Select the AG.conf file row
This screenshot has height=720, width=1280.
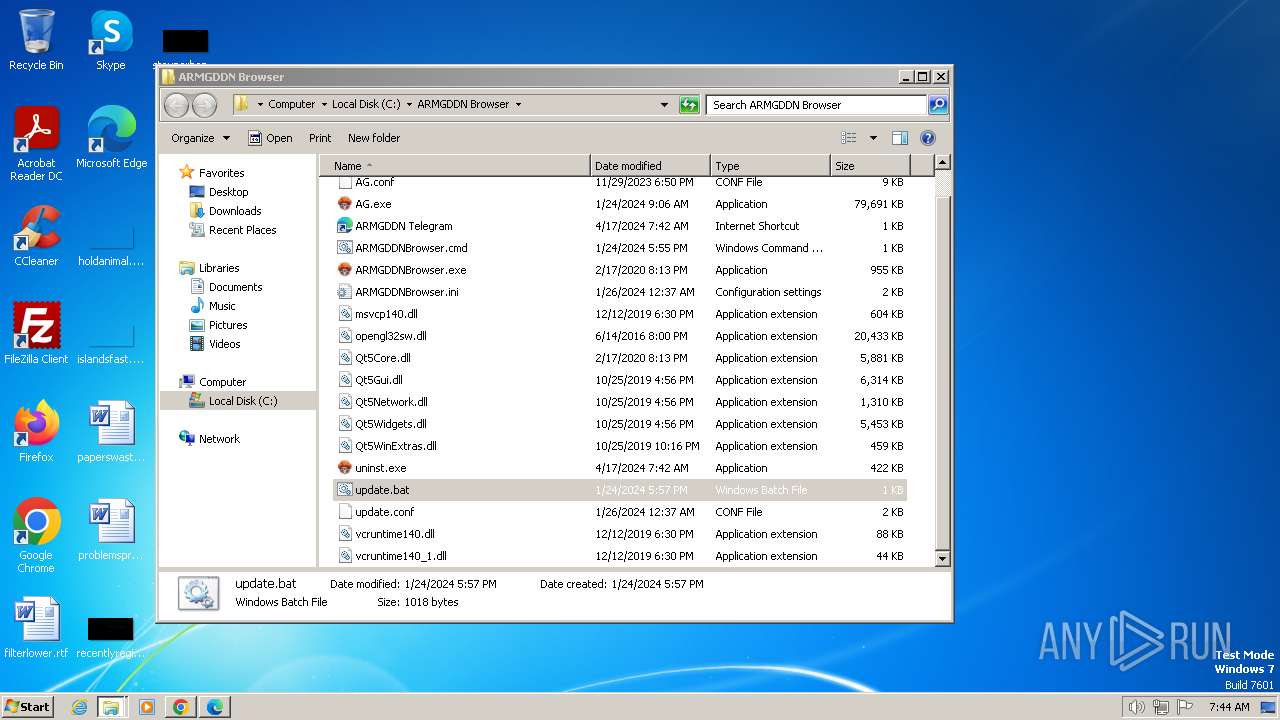(620, 183)
